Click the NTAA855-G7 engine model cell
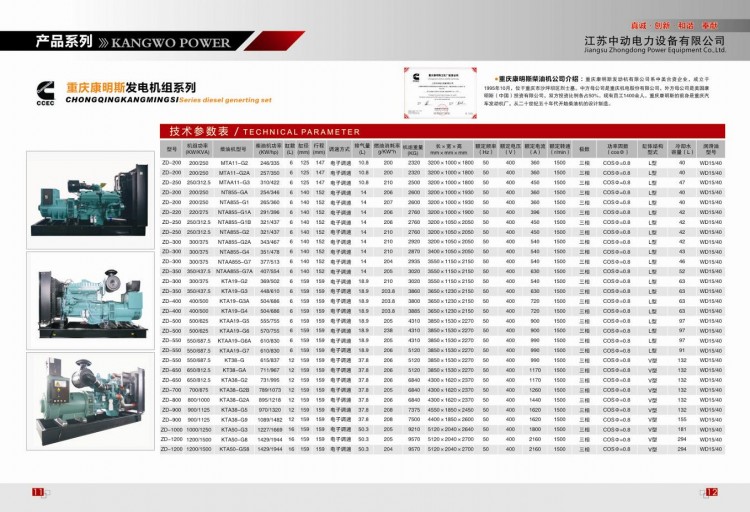 (234, 262)
